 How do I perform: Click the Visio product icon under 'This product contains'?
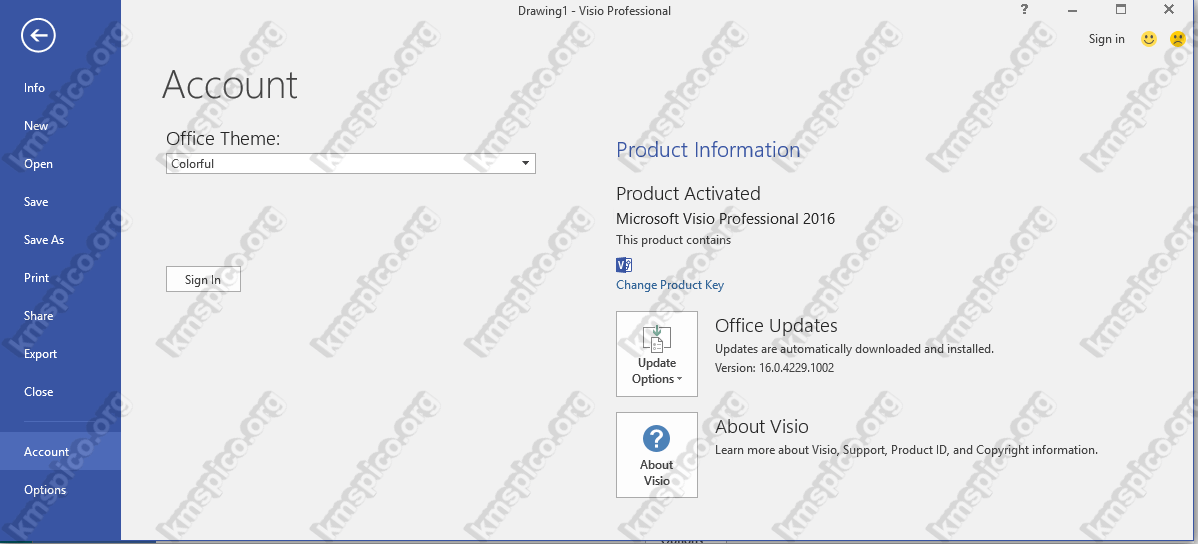623,265
